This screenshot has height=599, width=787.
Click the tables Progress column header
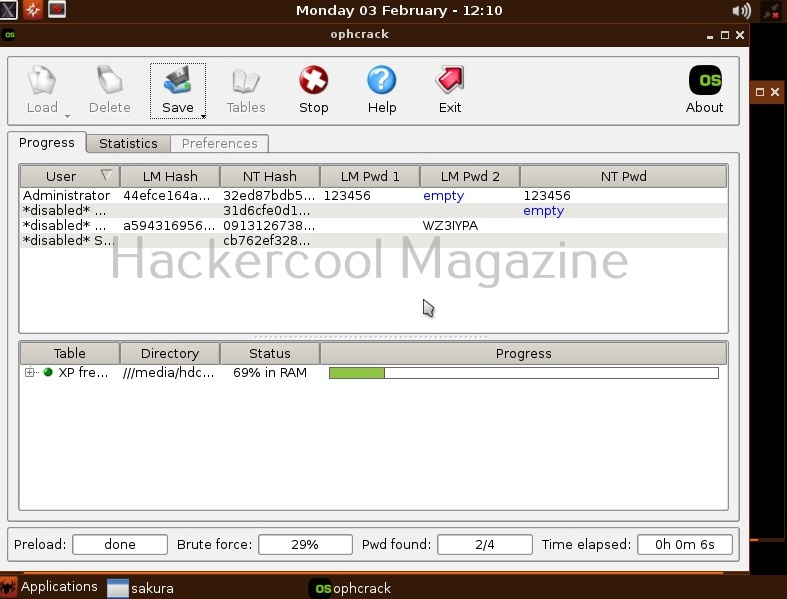pyautogui.click(x=523, y=353)
